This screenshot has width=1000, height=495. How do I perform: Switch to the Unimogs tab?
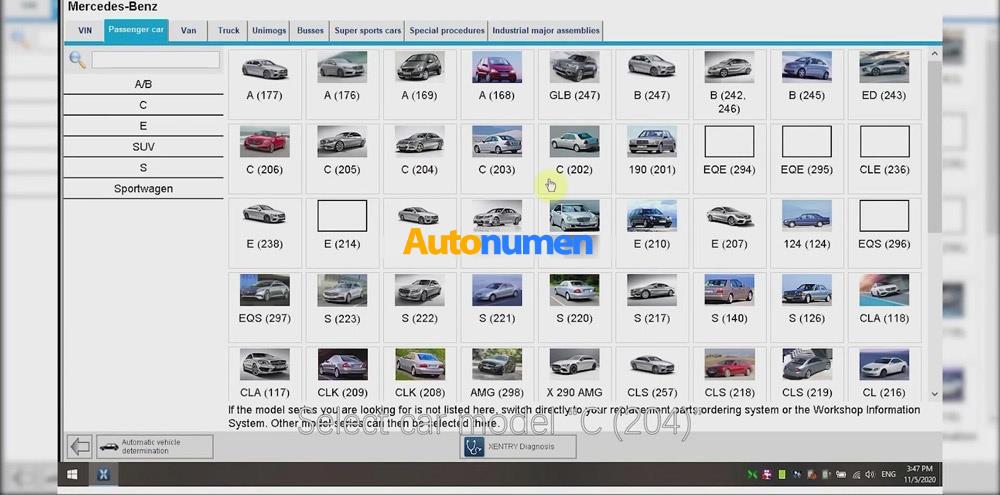pos(269,30)
